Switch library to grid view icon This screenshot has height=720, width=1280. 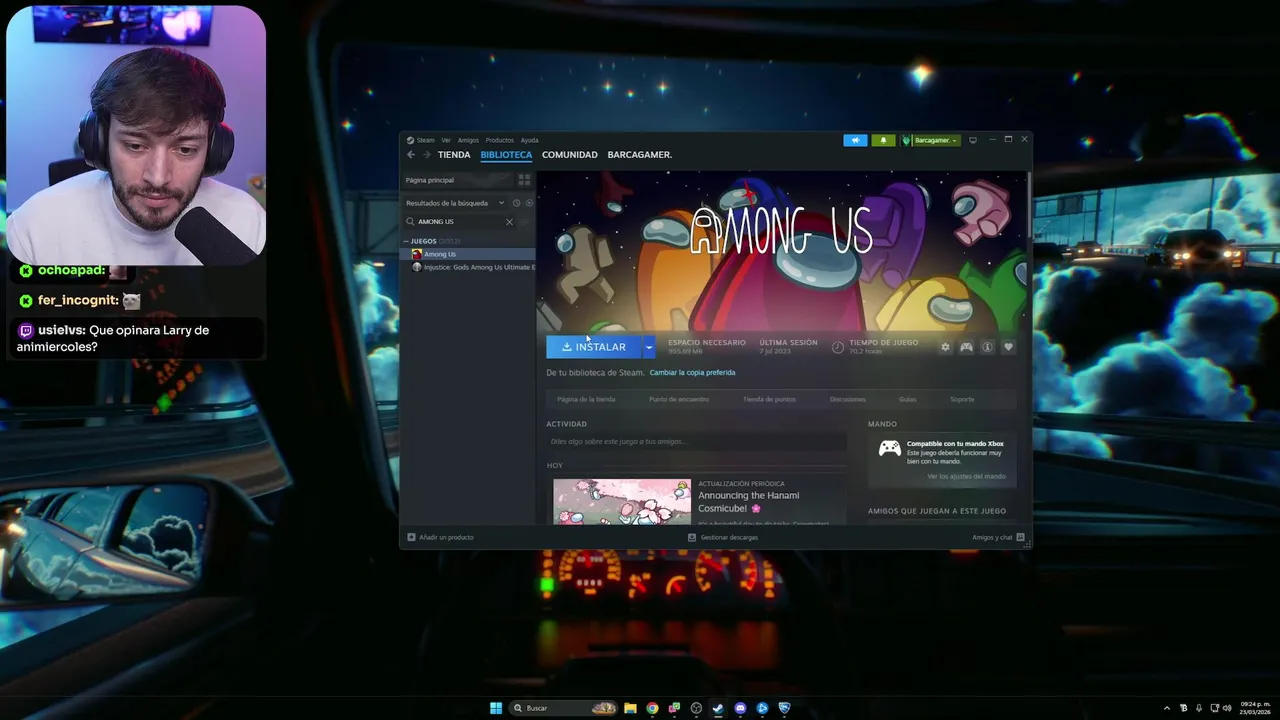[524, 180]
